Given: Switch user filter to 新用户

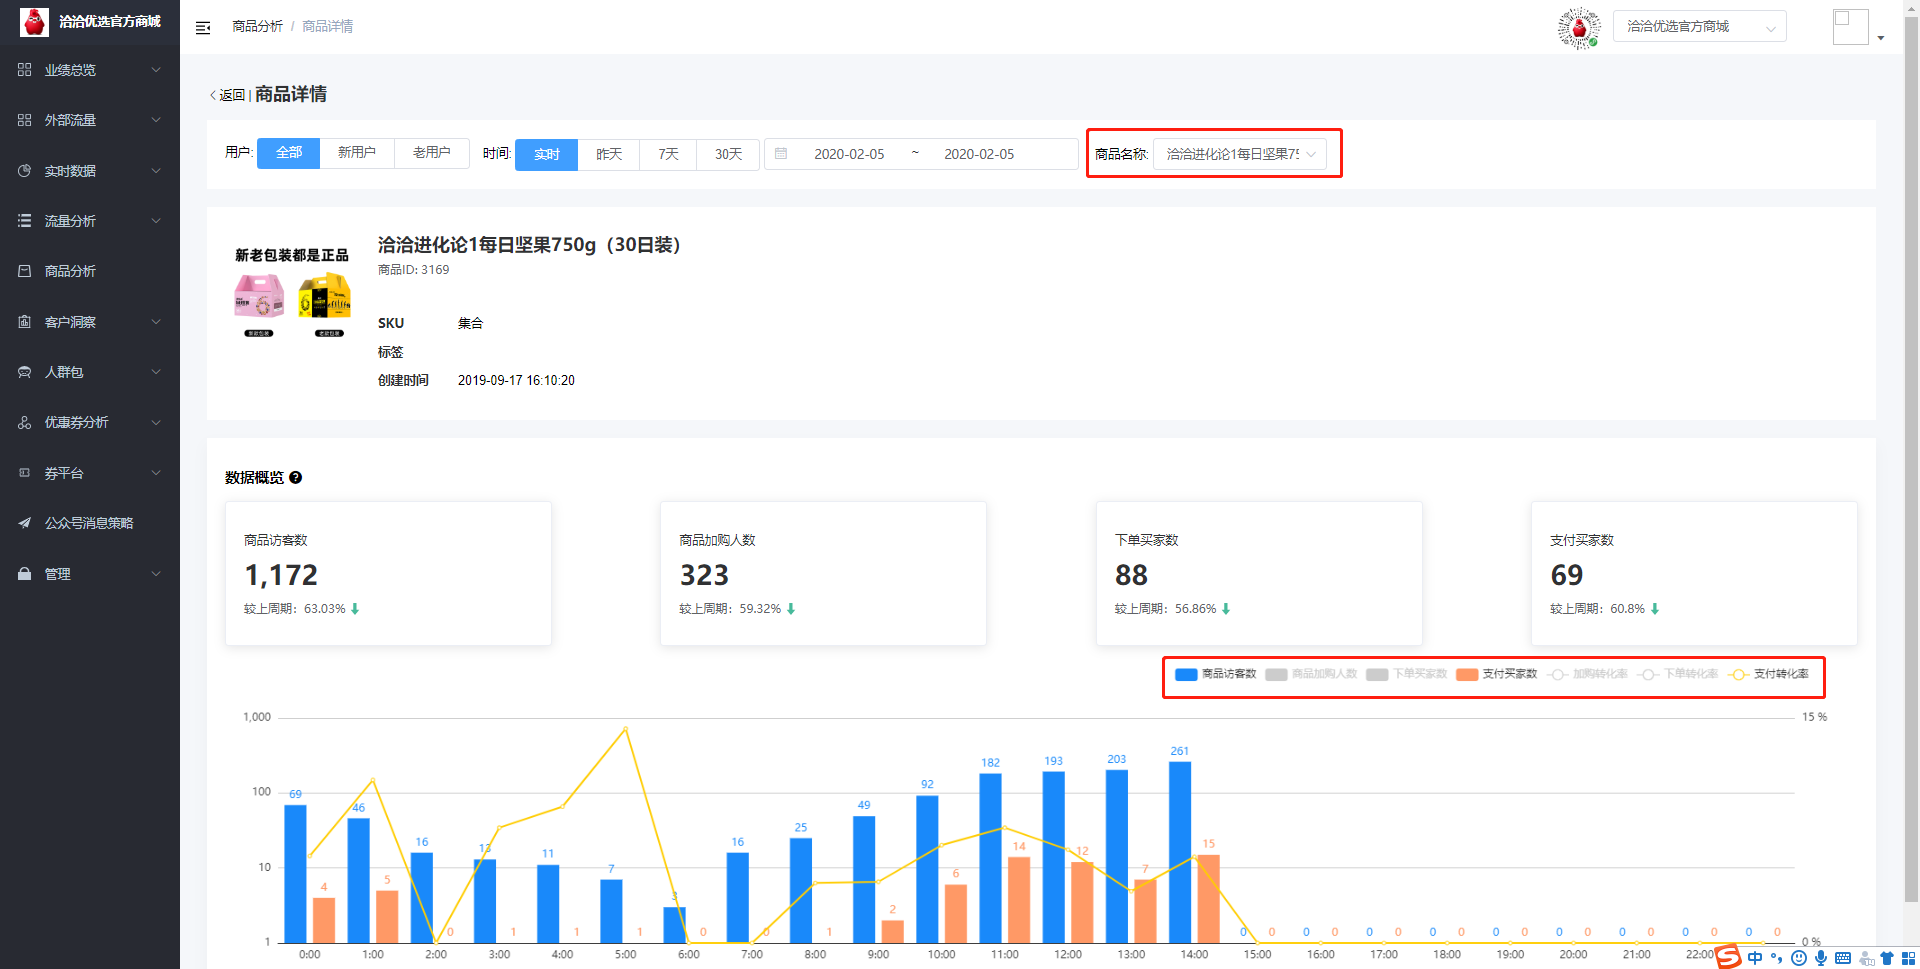Looking at the screenshot, I should click(x=357, y=153).
